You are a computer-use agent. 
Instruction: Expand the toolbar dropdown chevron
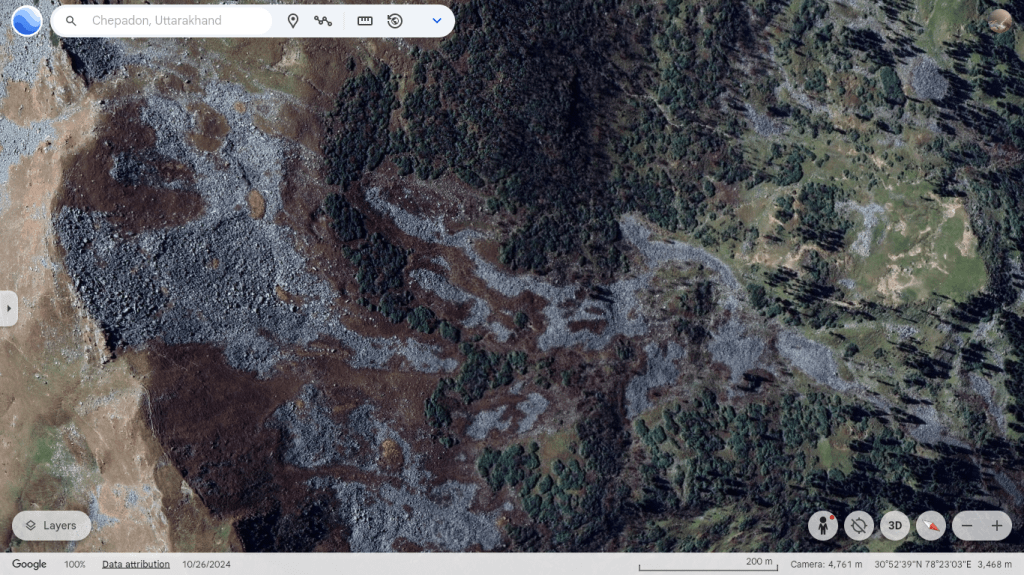click(437, 21)
